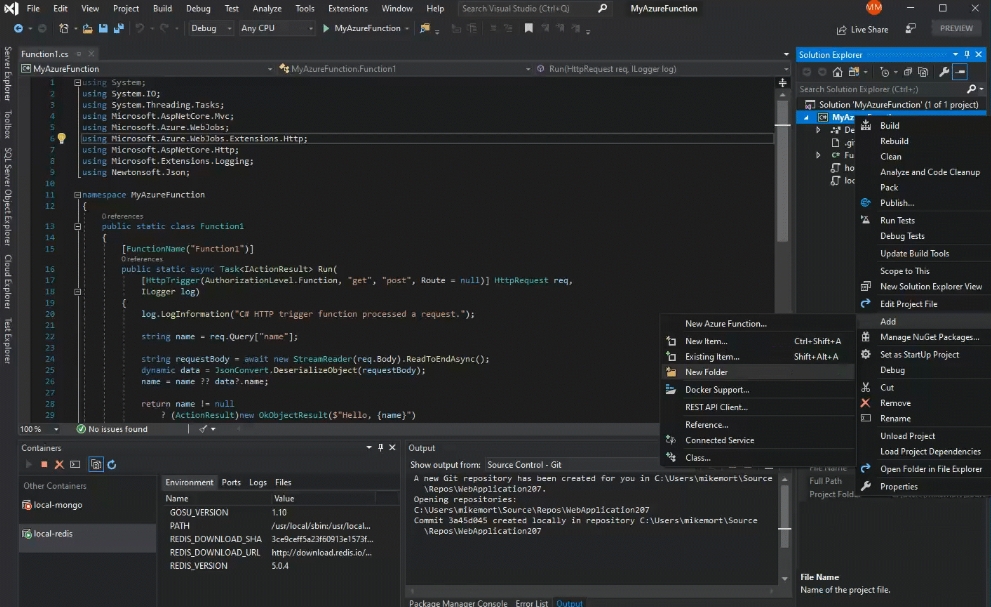991x607 pixels.
Task: Open the Any CPU platform dropdown
Action: 276,29
